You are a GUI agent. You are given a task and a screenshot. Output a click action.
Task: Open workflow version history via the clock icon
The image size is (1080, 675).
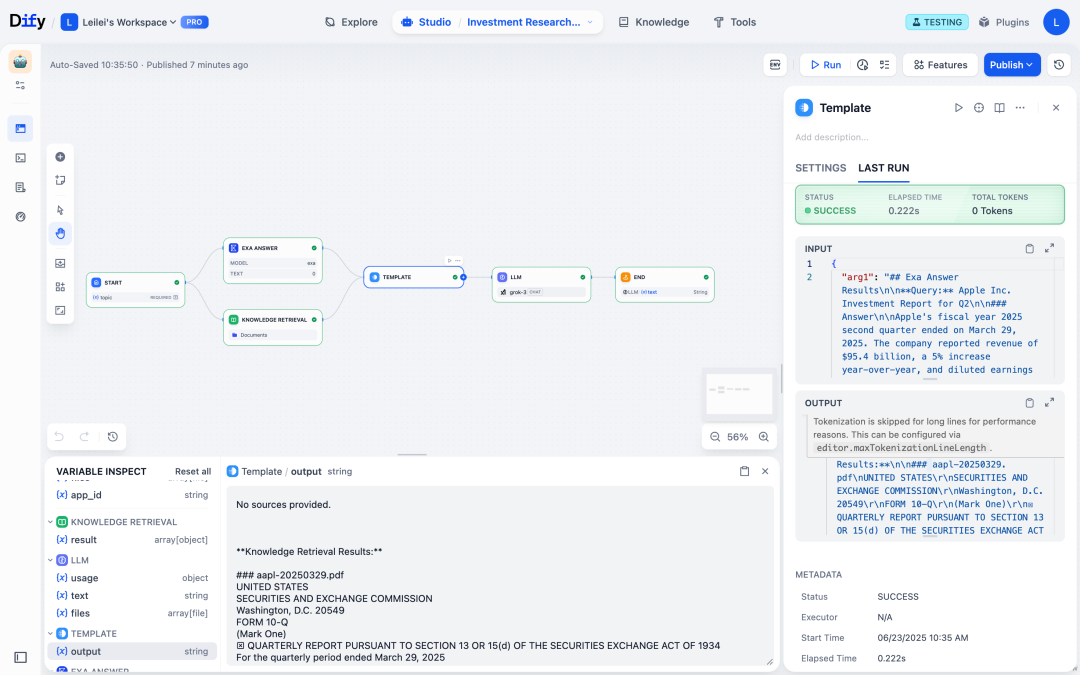point(1059,64)
